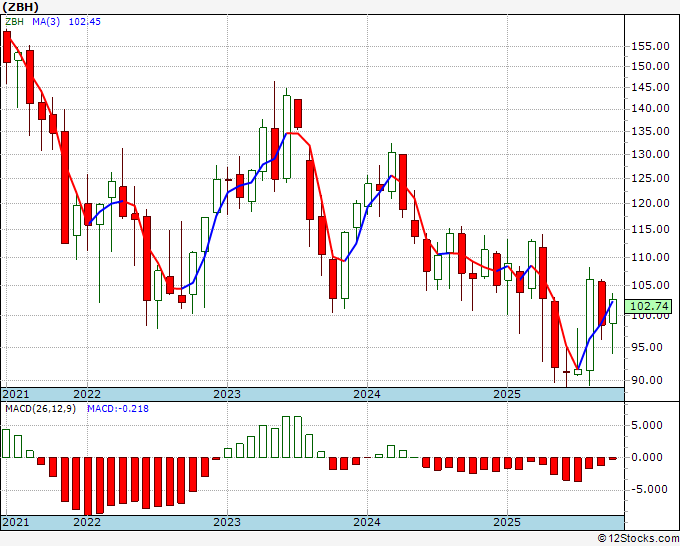The image size is (680, 546).
Task: Click 2024 on the price chart time axis
Action: pyautogui.click(x=367, y=394)
